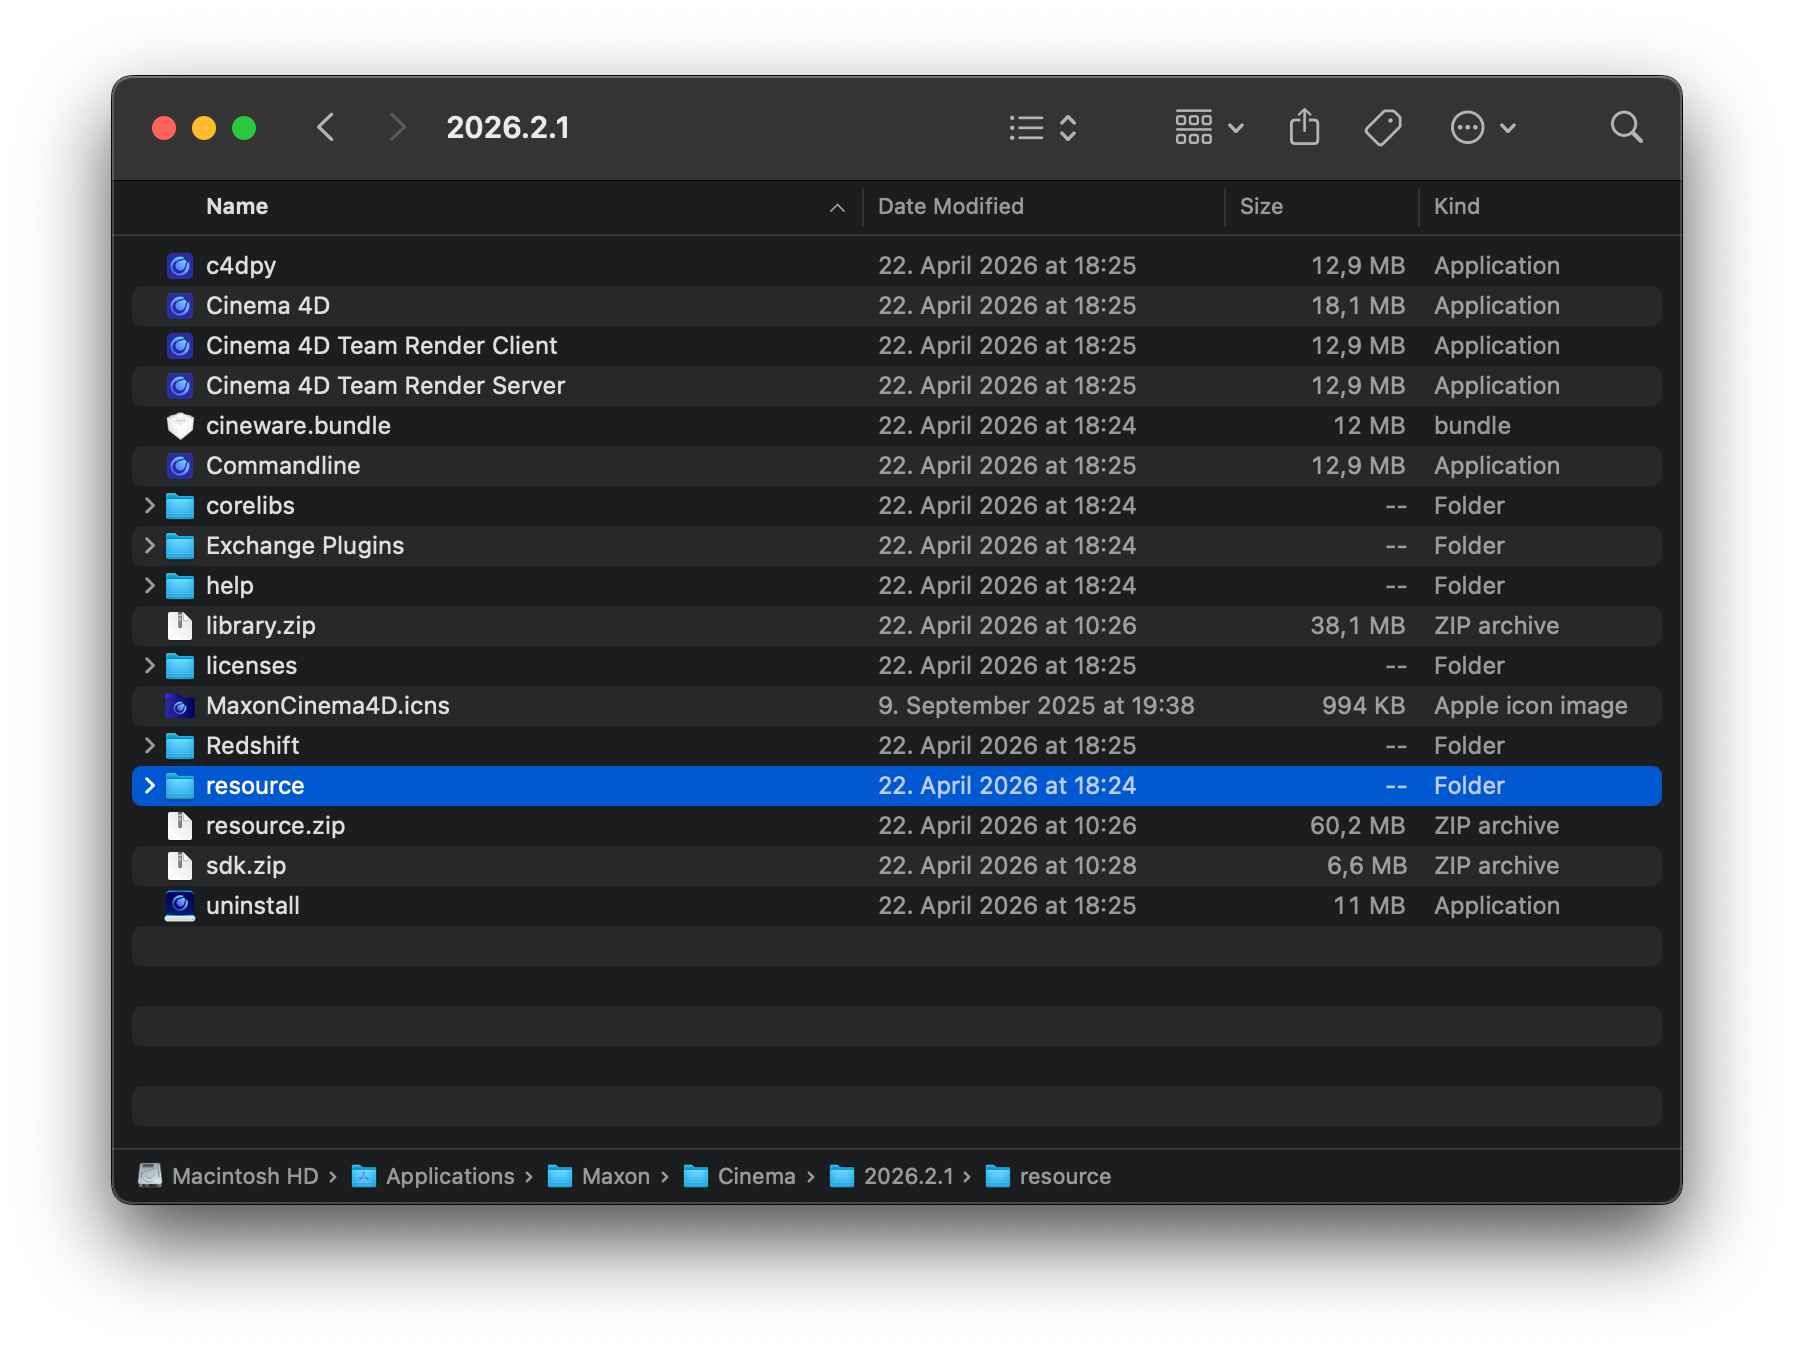The height and width of the screenshot is (1352, 1794).
Task: Sort by the Date Modified column
Action: pyautogui.click(x=951, y=207)
